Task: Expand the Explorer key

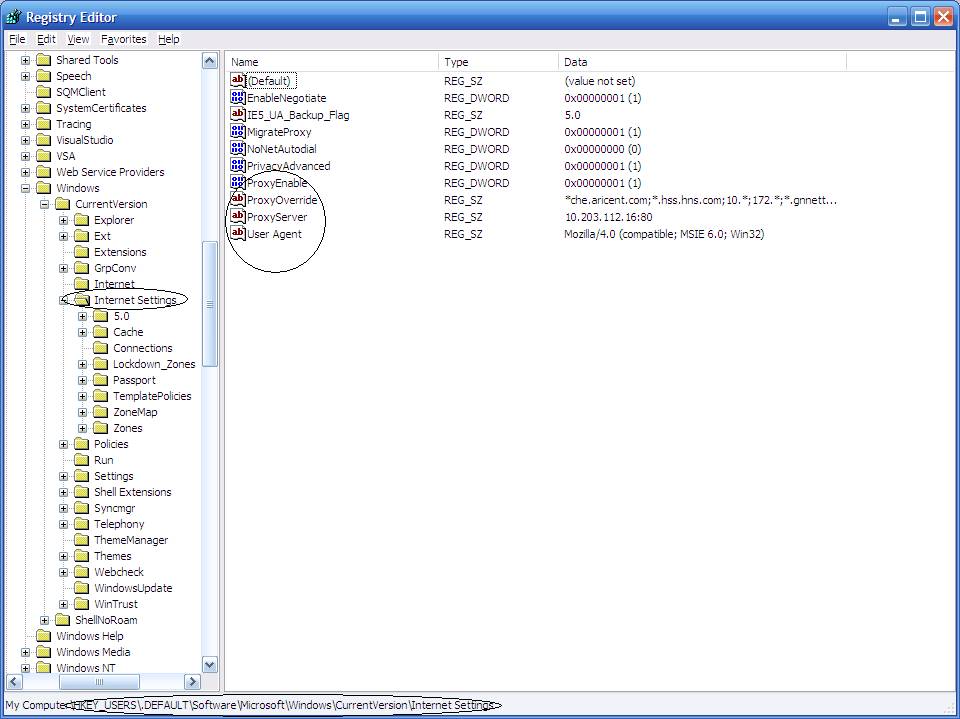Action: coord(63,220)
